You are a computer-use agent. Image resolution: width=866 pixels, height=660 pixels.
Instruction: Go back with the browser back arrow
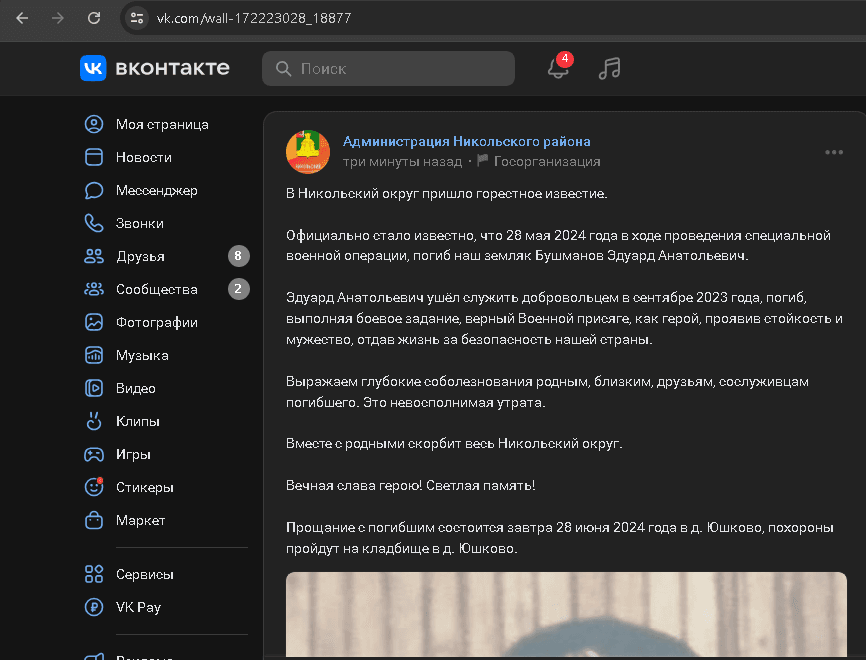22,18
